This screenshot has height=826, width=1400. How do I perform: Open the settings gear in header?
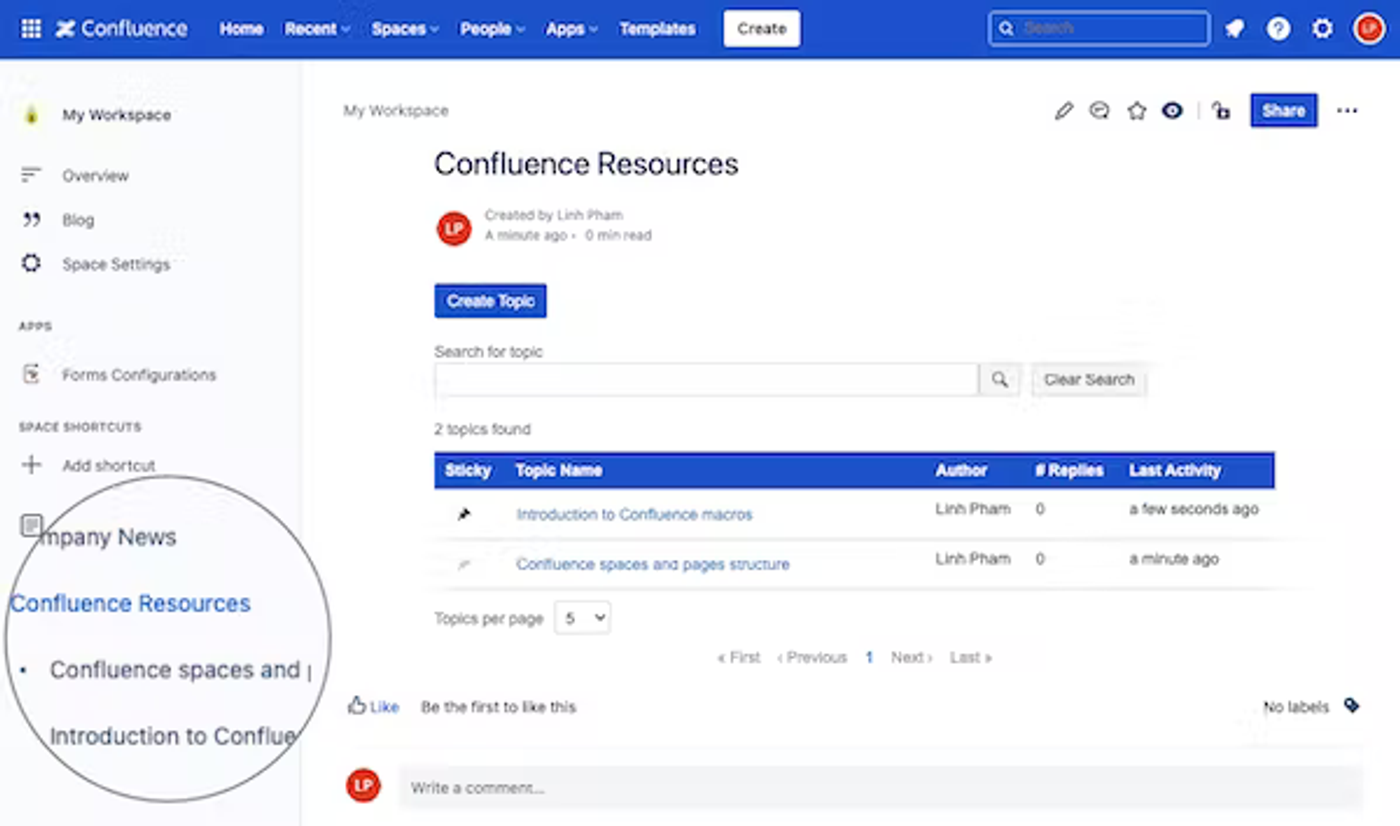tap(1323, 29)
